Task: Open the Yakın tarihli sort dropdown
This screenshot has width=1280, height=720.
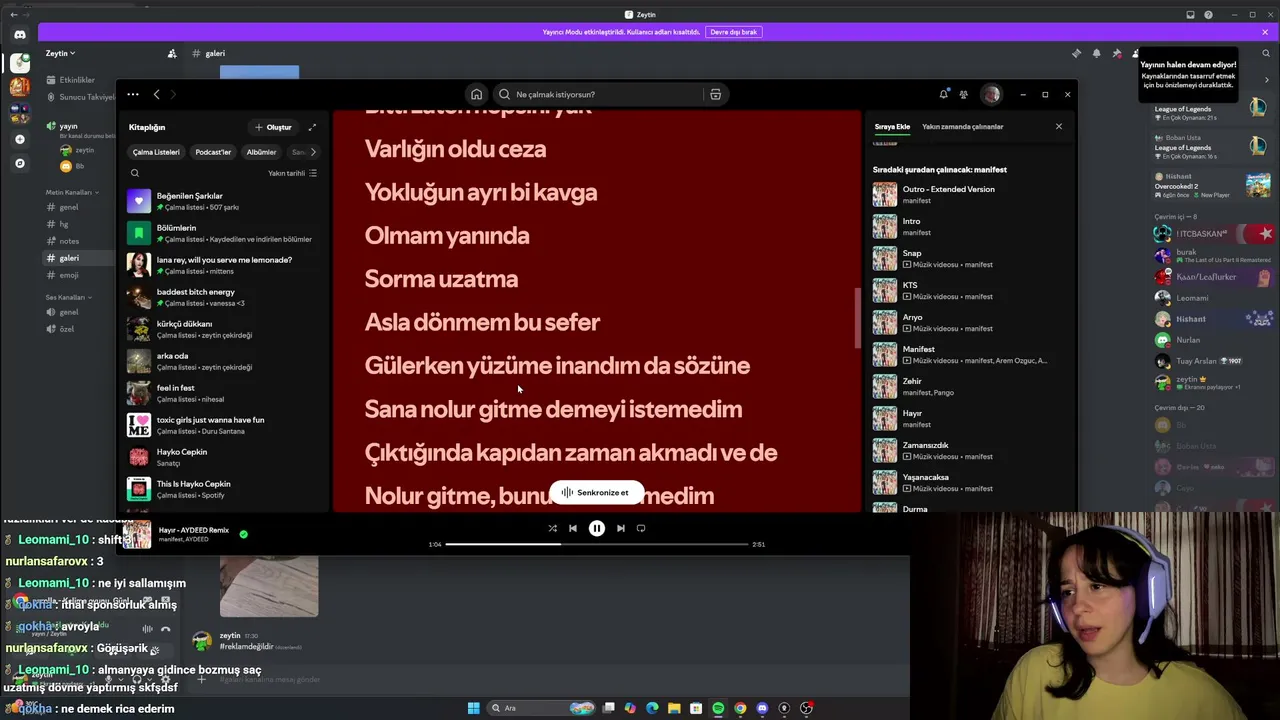Action: [292, 173]
